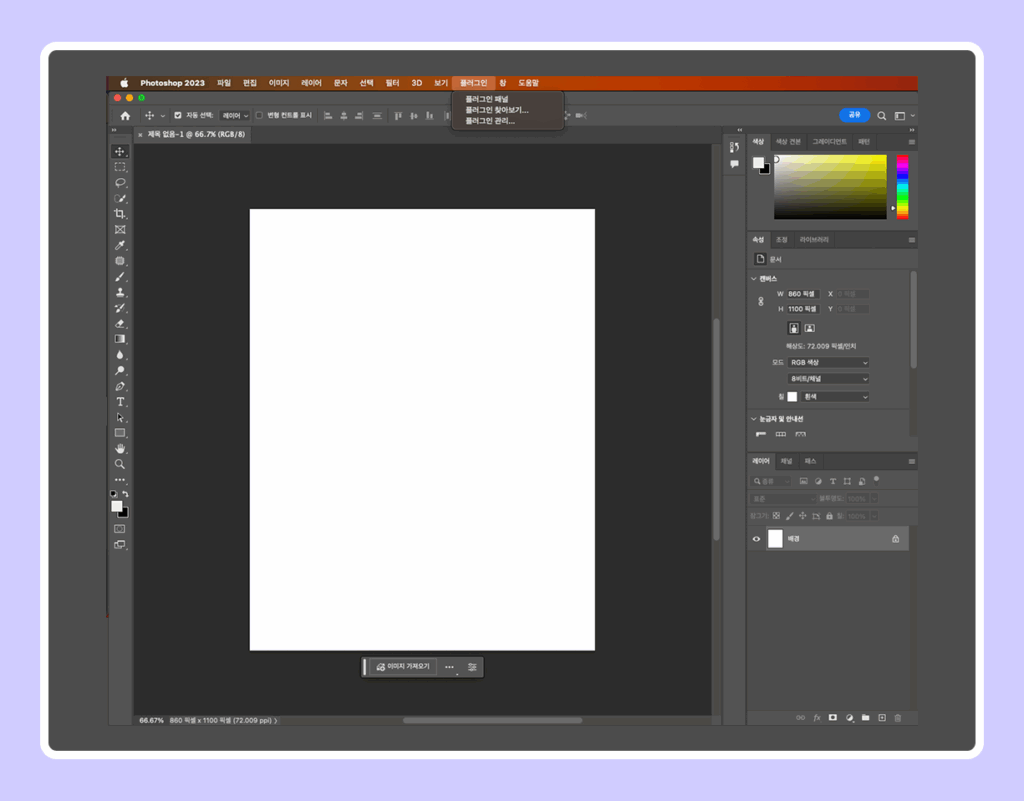Open the RGB 색상 mode dropdown
Viewport: 1024px width, 801px height.
[828, 362]
